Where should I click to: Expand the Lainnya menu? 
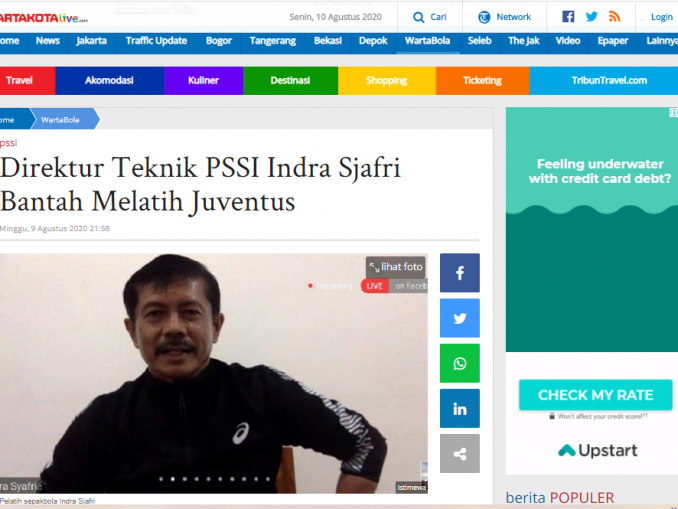tap(662, 41)
